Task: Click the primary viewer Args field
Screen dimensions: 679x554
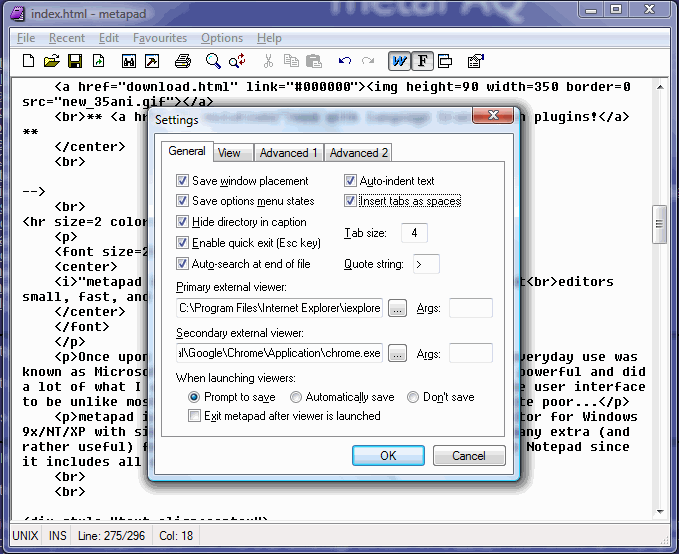Action: point(471,308)
